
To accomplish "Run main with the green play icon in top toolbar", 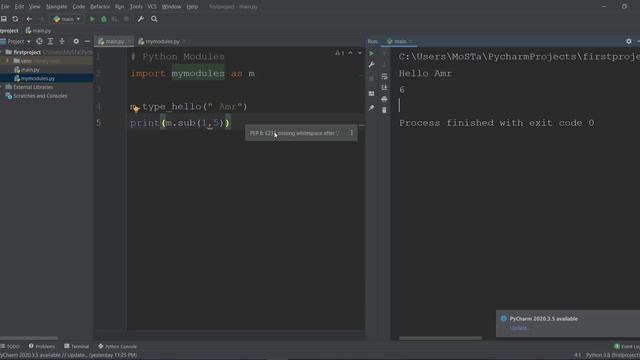I will coord(92,19).
